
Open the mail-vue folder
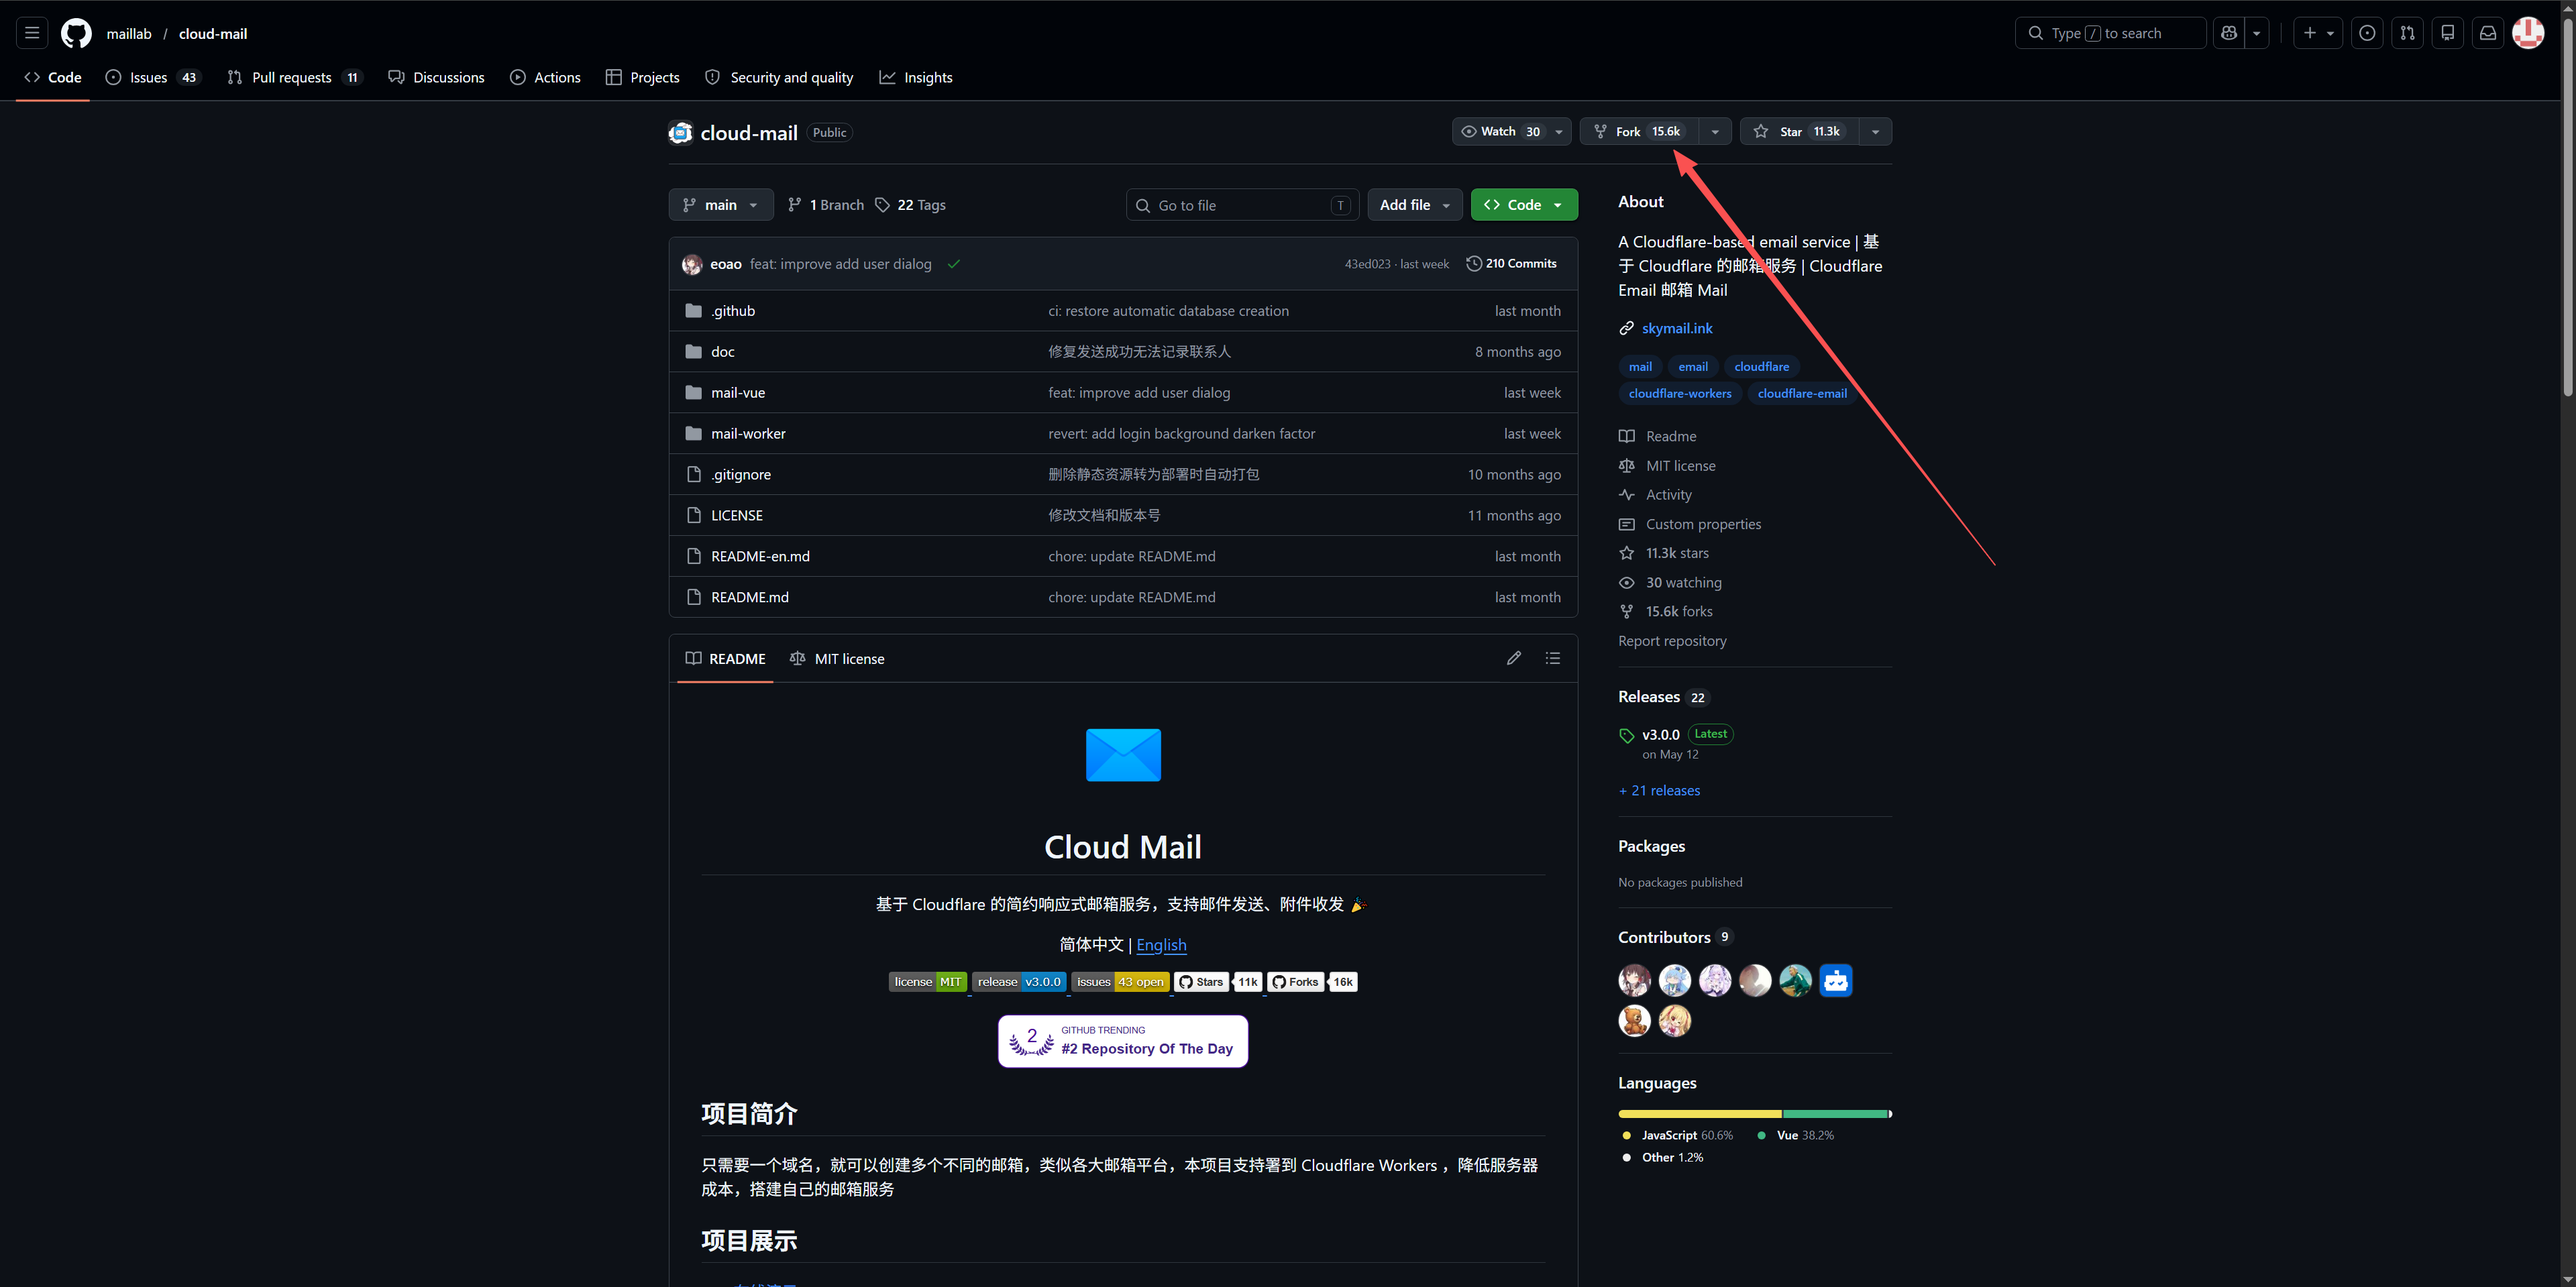click(738, 392)
